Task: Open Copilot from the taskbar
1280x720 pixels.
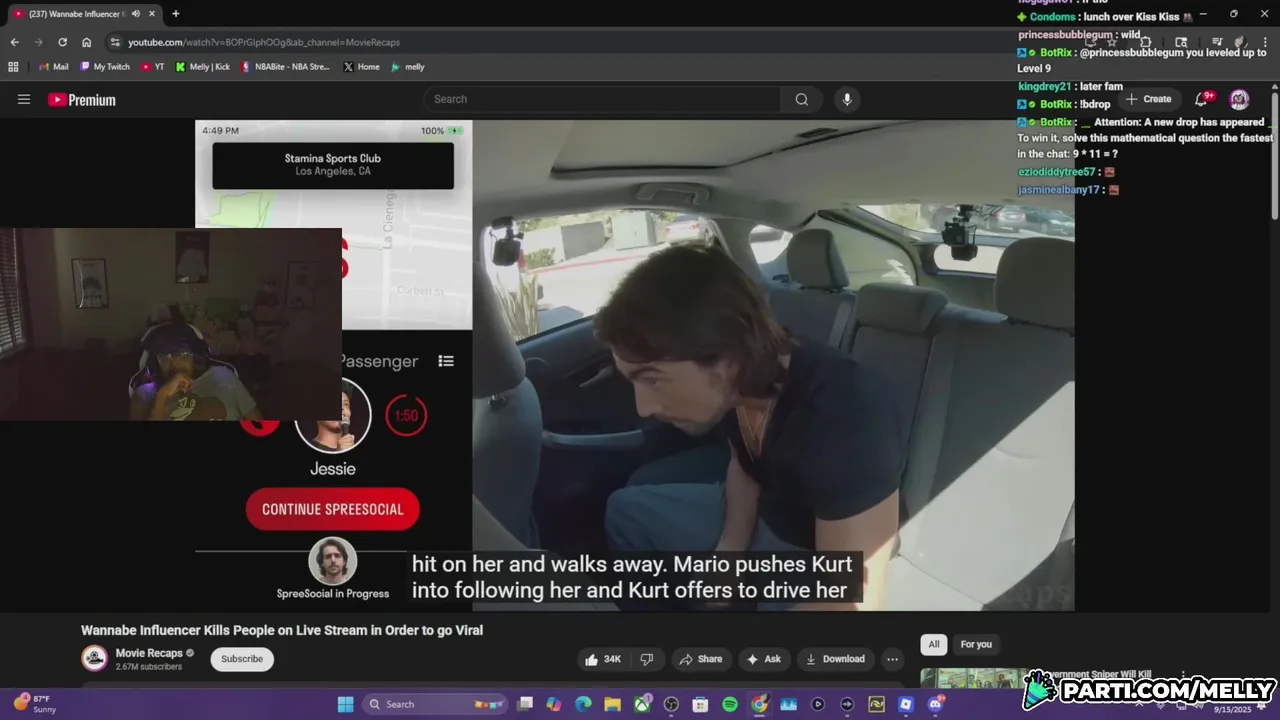Action: pos(554,704)
